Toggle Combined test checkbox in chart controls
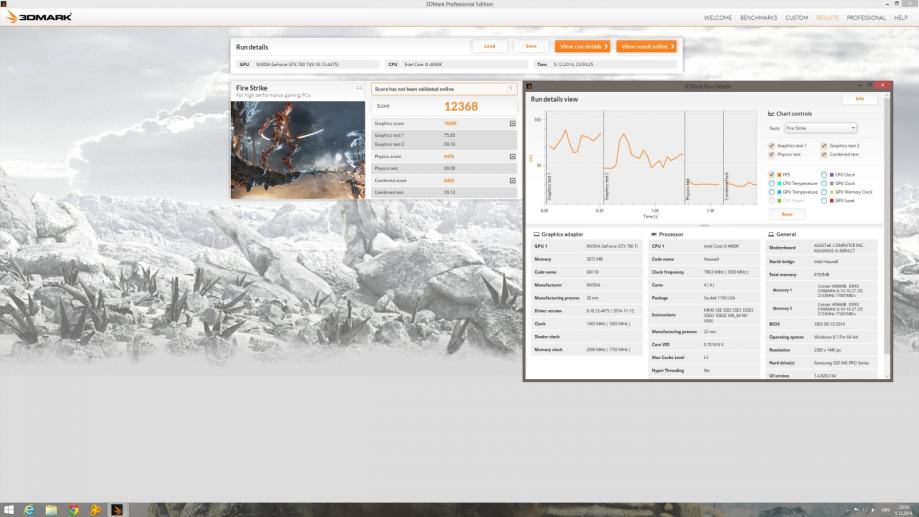Screen dimensions: 919x517 coord(823,154)
